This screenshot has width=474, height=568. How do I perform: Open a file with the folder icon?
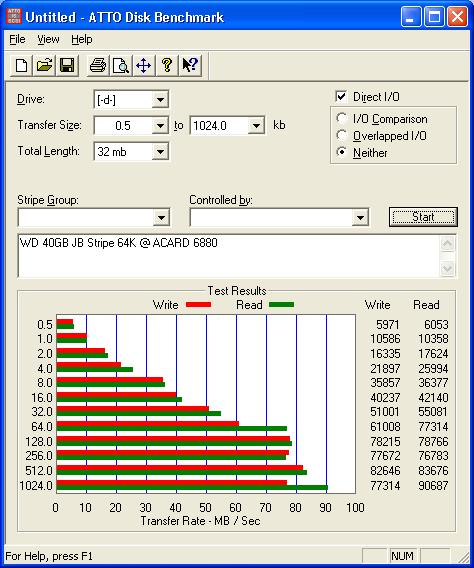click(44, 66)
